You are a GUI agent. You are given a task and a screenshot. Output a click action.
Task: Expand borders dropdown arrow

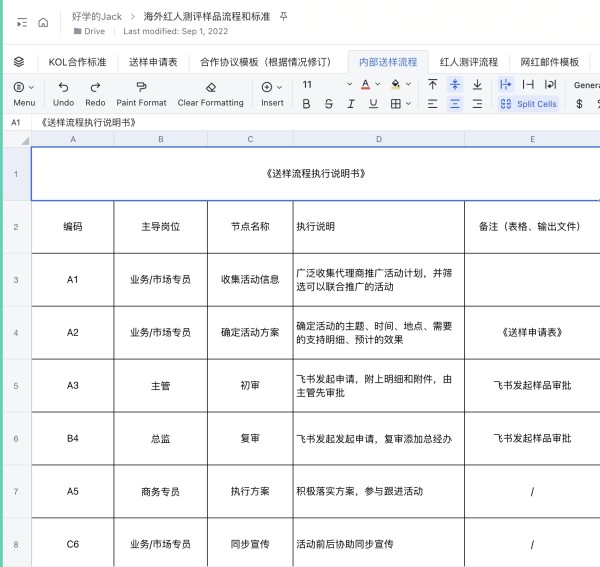click(x=408, y=104)
